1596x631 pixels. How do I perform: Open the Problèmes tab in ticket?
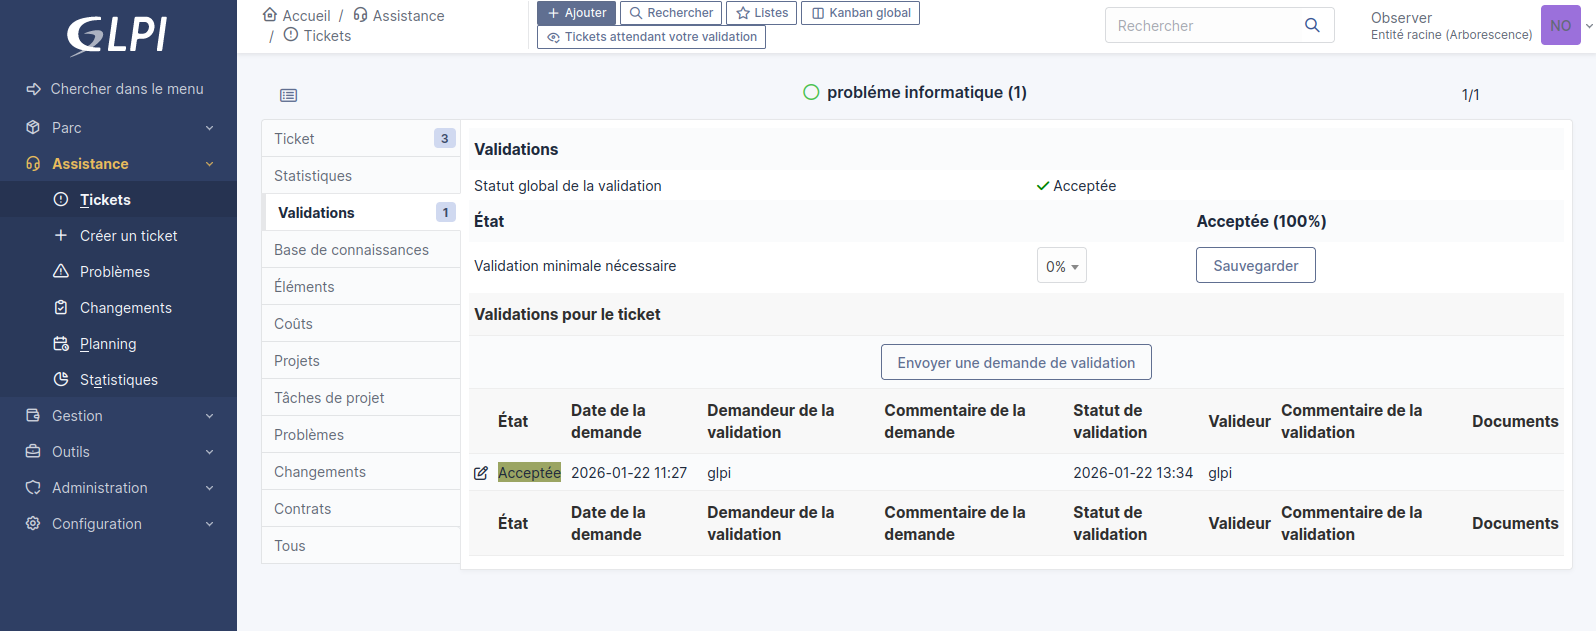[x=361, y=435]
